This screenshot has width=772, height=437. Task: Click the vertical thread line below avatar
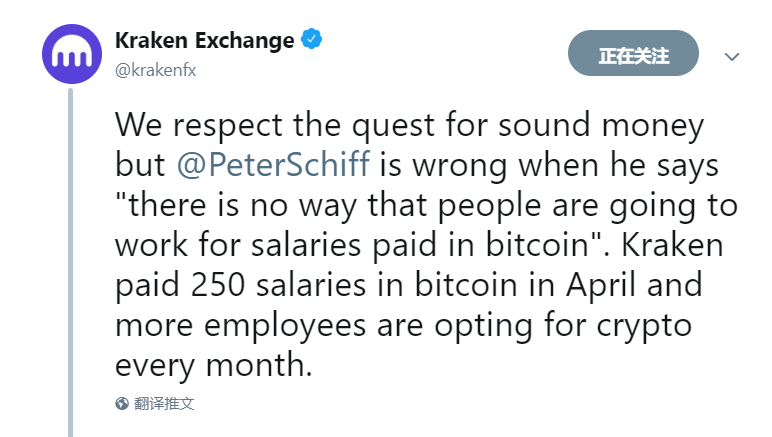coord(70,262)
